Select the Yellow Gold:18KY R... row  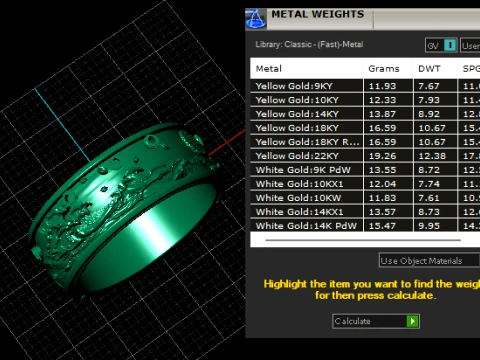[x=365, y=142]
